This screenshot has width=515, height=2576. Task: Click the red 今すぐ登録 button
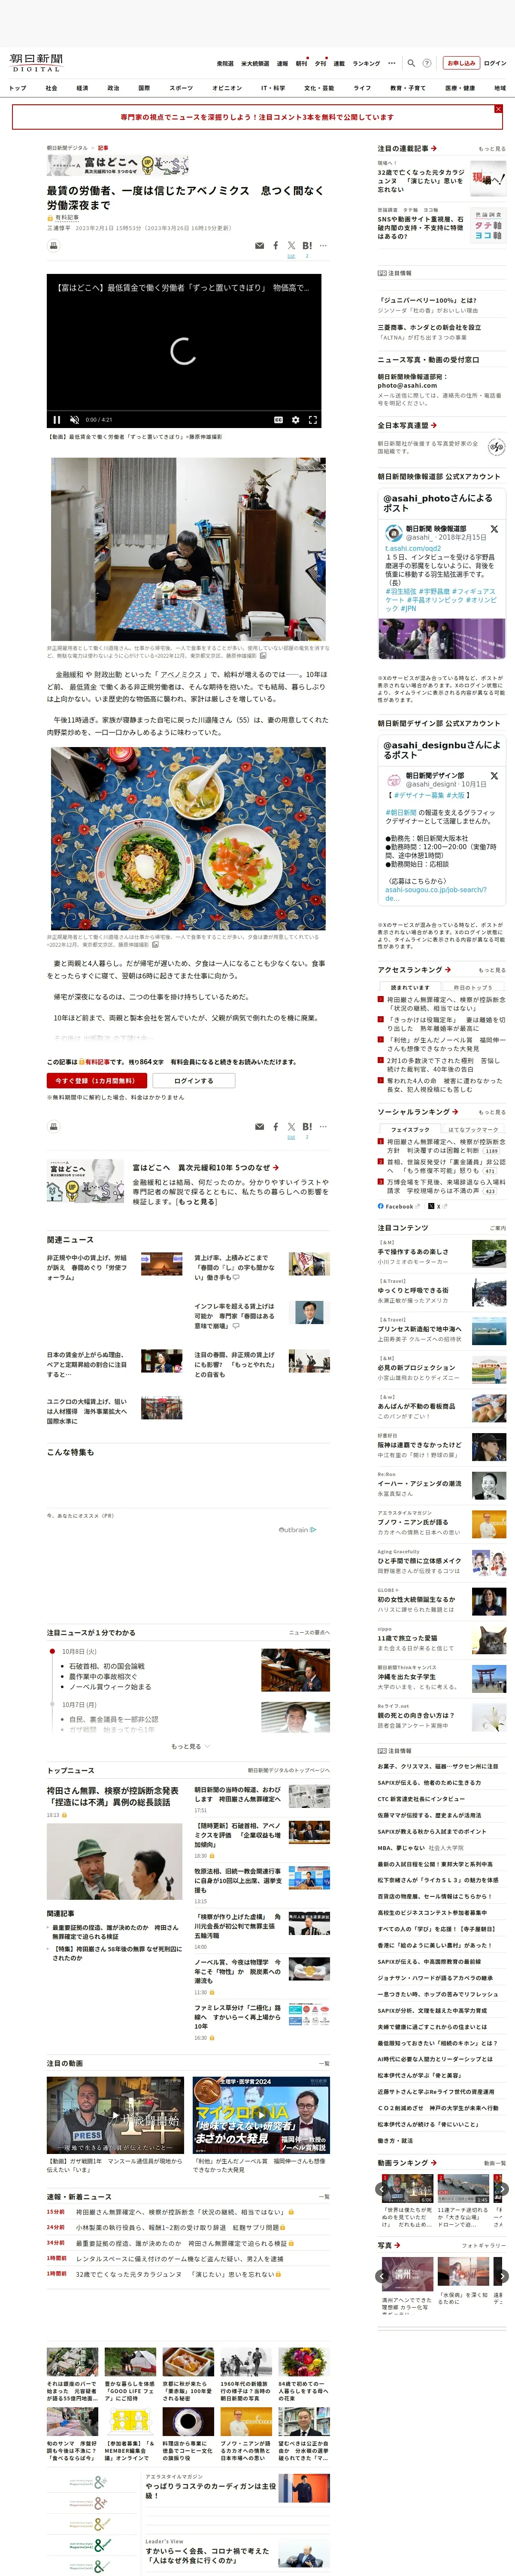tap(97, 1080)
